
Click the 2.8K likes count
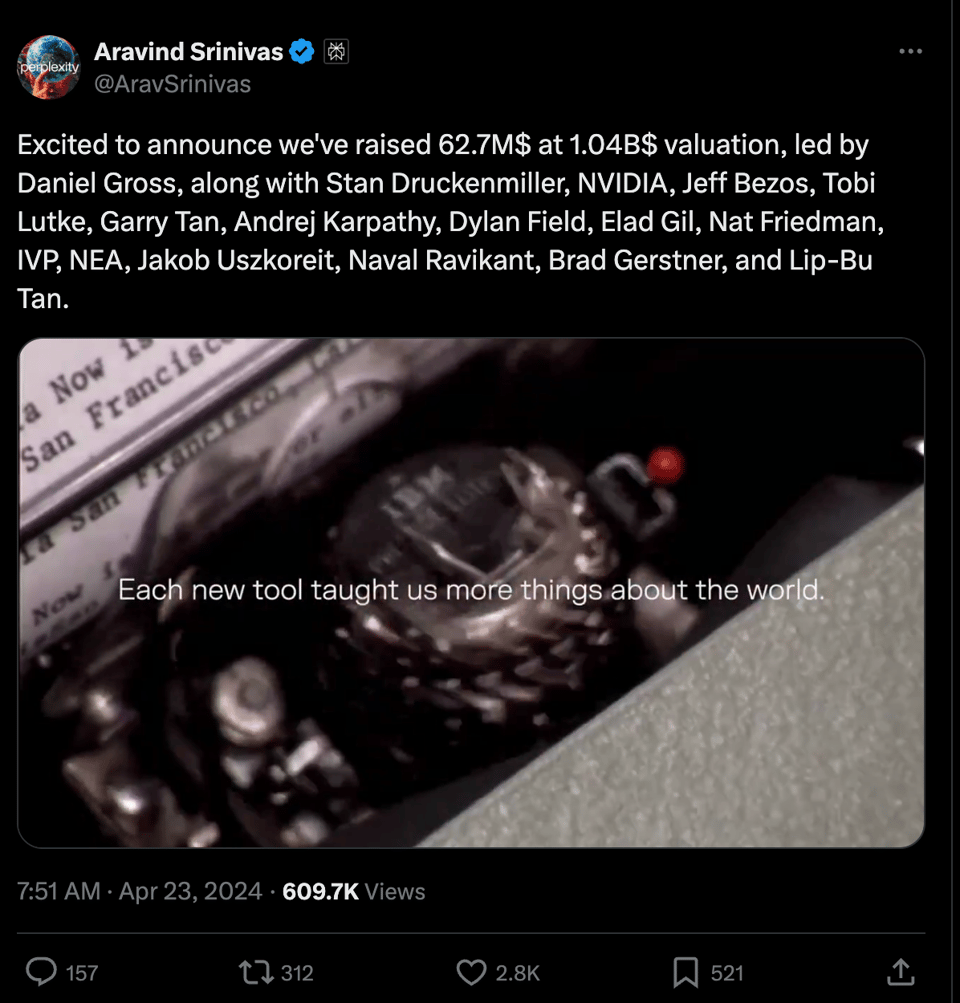click(x=518, y=973)
